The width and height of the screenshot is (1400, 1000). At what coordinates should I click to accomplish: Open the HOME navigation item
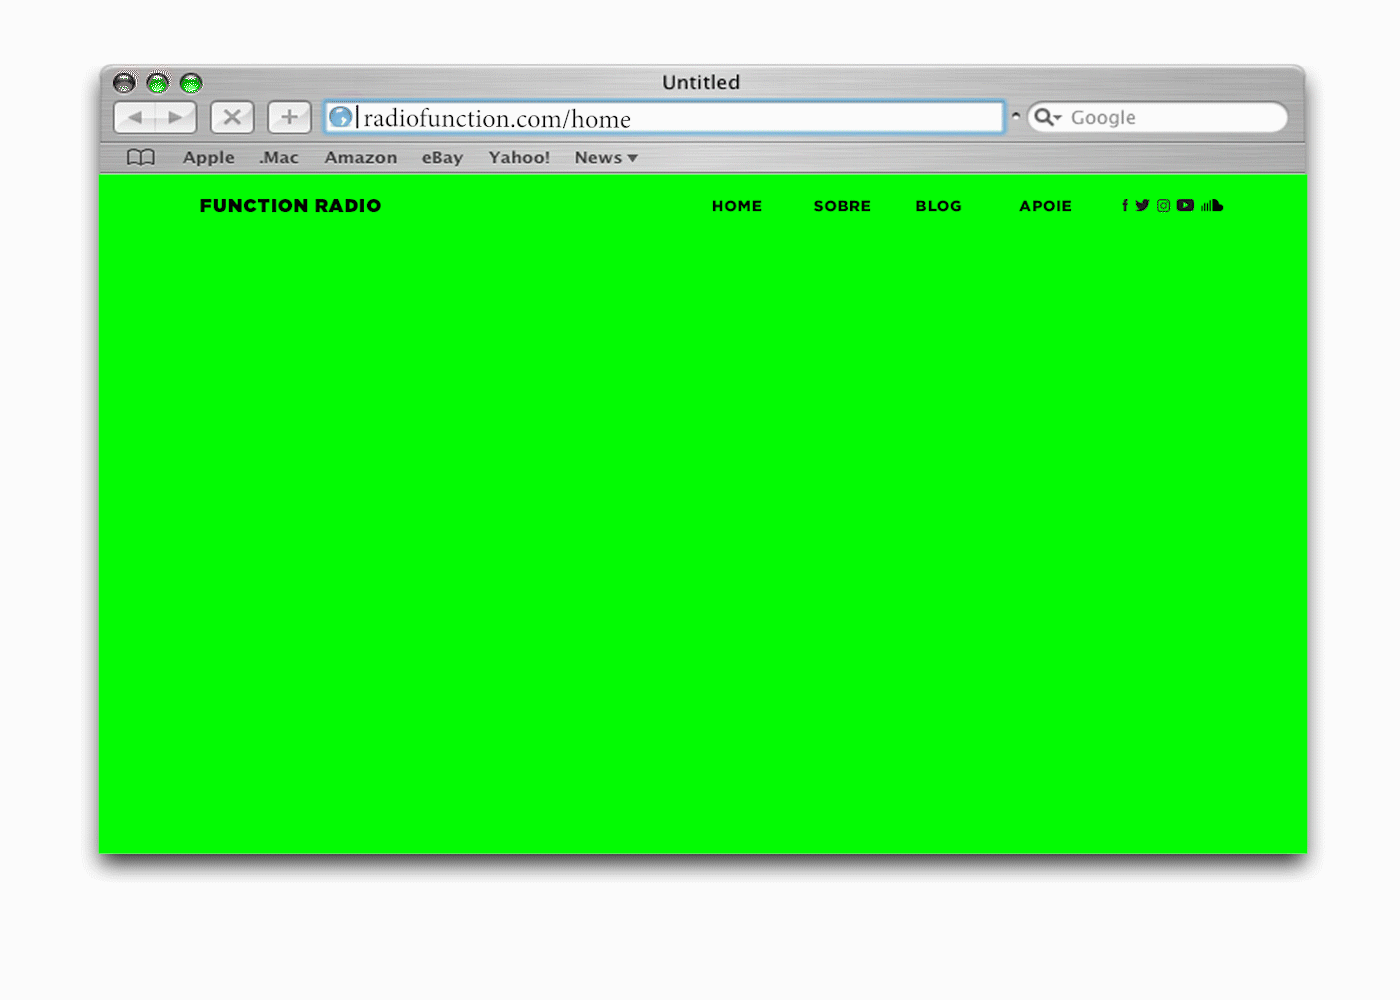pyautogui.click(x=737, y=205)
